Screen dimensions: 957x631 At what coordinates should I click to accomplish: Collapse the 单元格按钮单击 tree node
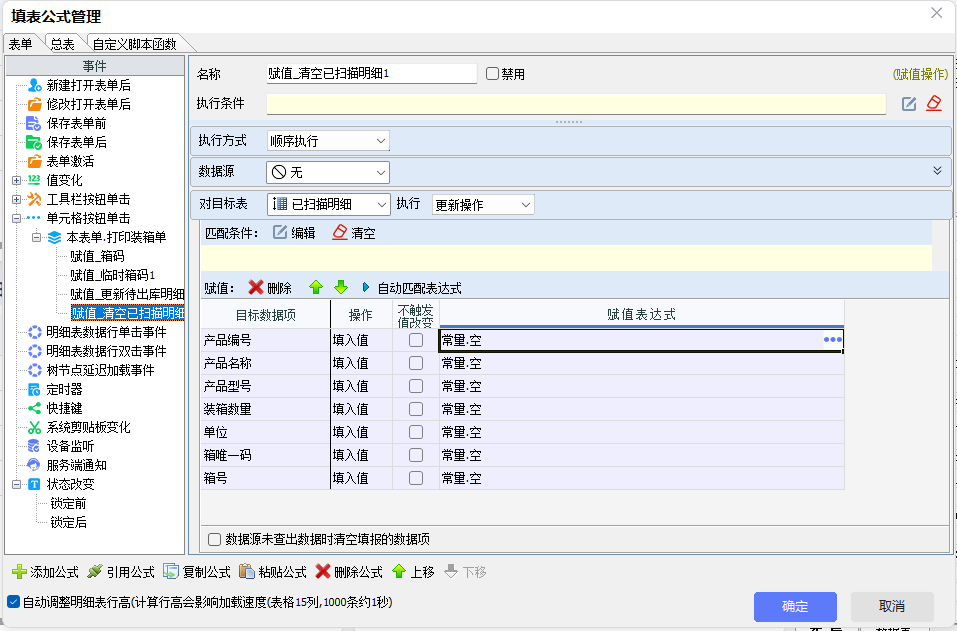16,218
